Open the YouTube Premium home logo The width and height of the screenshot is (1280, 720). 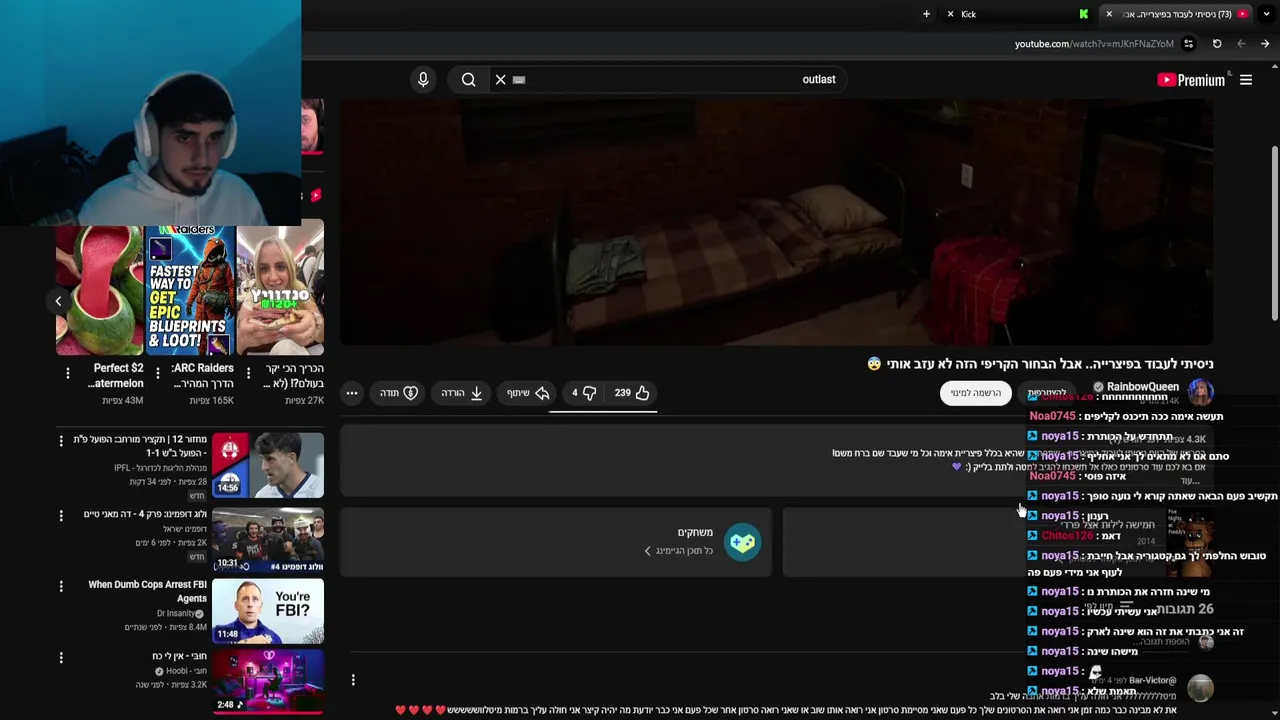click(1191, 80)
